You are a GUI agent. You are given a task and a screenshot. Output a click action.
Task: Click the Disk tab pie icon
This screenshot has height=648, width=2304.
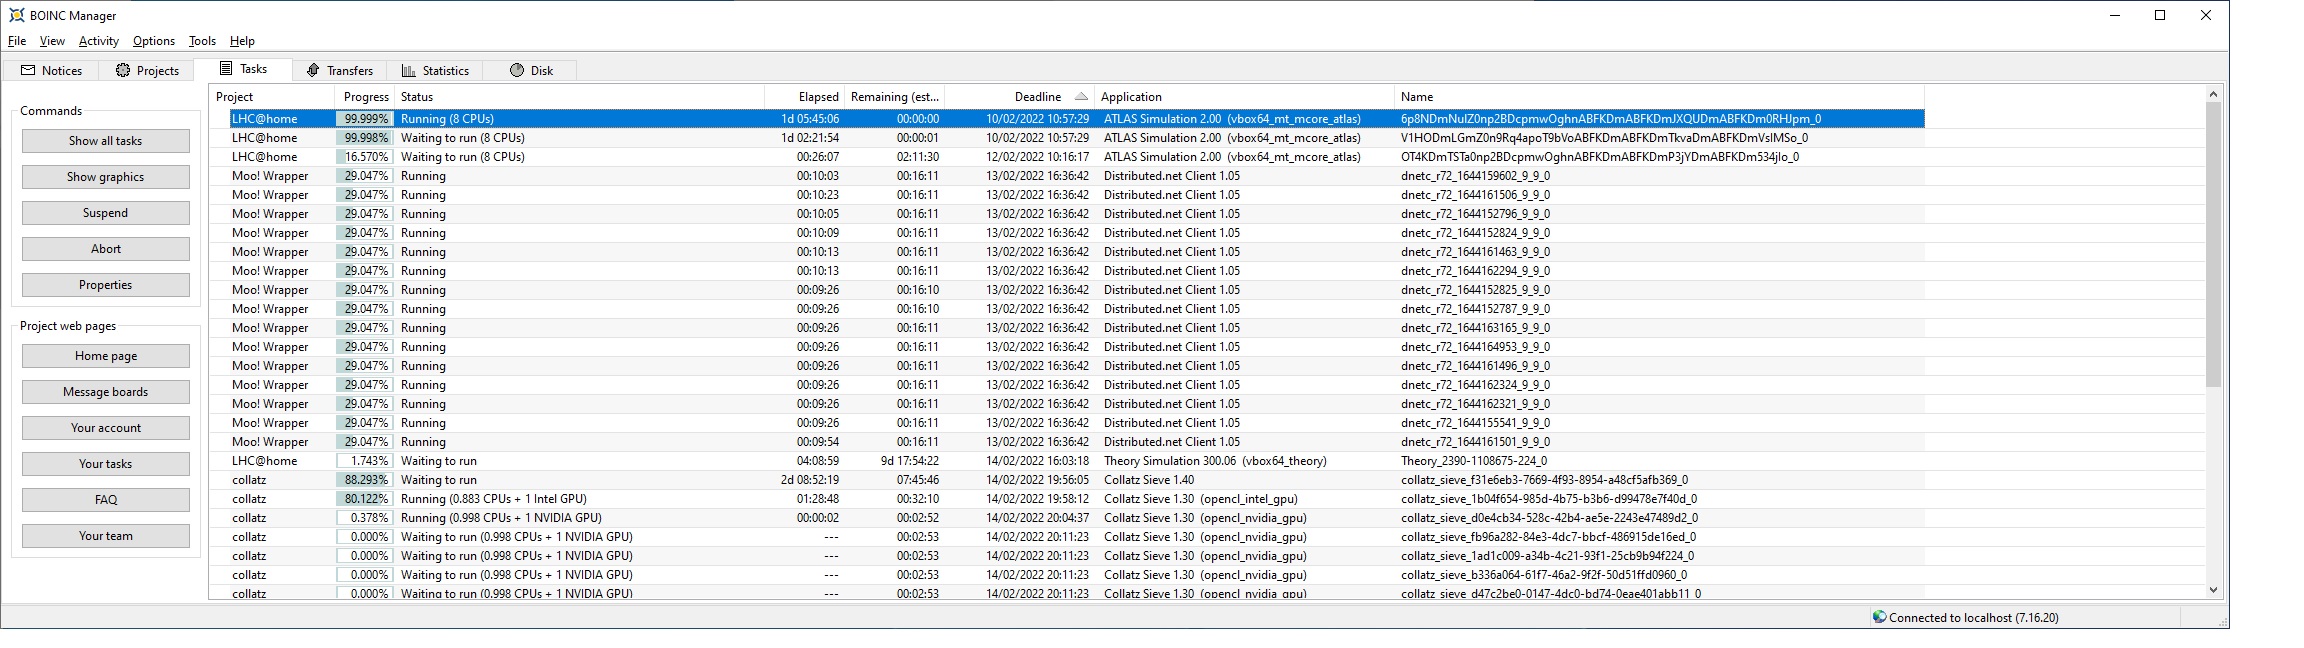517,70
